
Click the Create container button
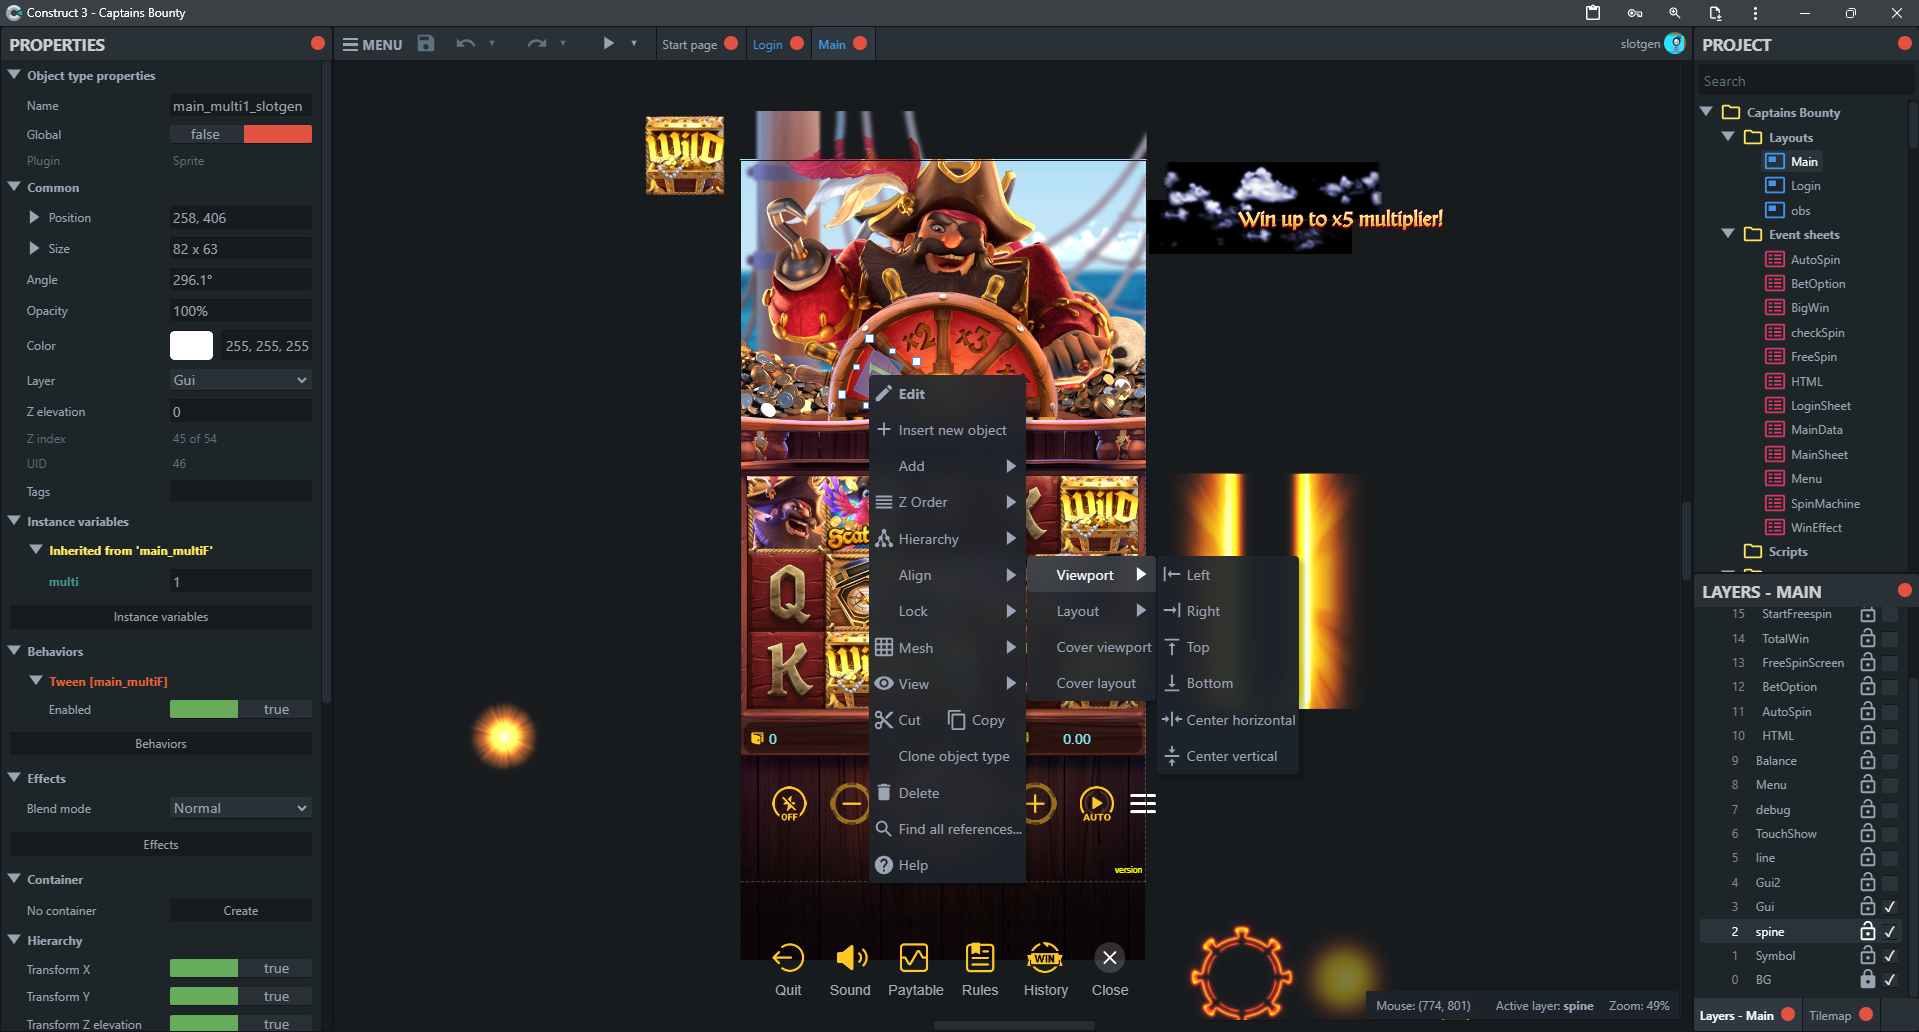tap(241, 910)
